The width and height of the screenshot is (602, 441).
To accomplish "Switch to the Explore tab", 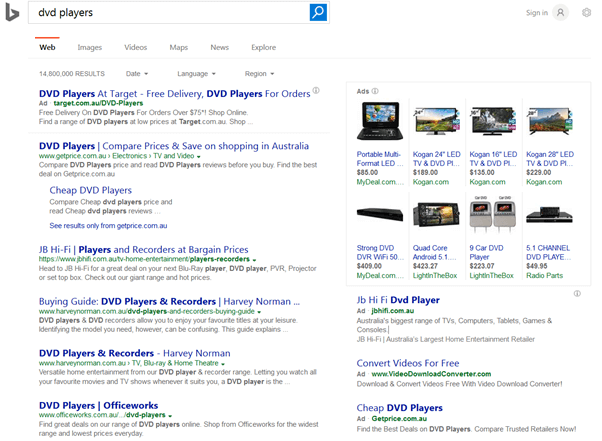I will coord(263,47).
